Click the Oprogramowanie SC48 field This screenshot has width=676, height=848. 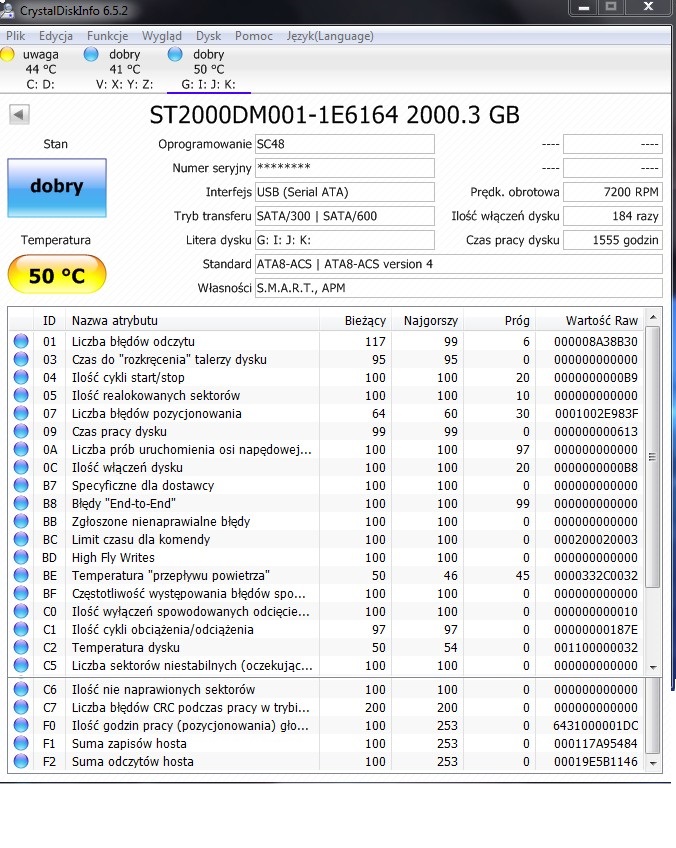[344, 144]
